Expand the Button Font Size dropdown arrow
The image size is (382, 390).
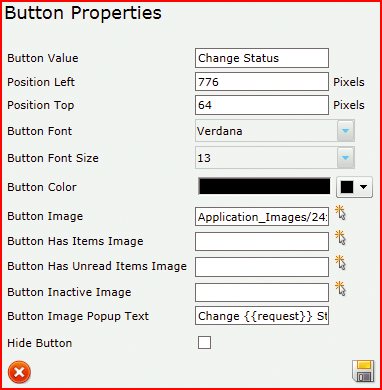pyautogui.click(x=345, y=158)
